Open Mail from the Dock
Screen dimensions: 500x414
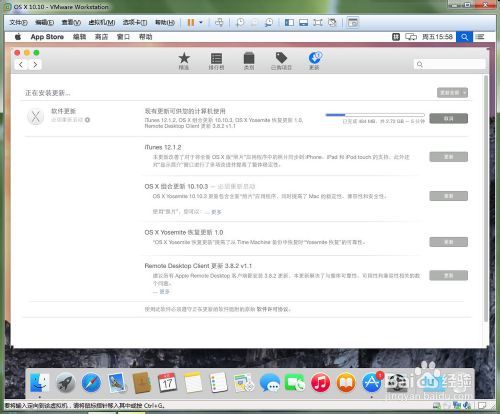pyautogui.click(x=117, y=382)
